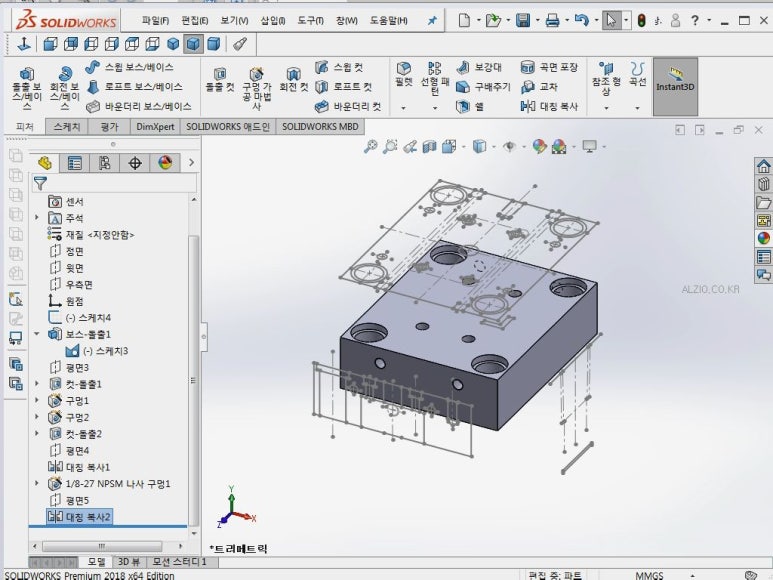Image resolution: width=773 pixels, height=580 pixels.
Task: Open Tools (도구) menu
Action: (x=311, y=21)
